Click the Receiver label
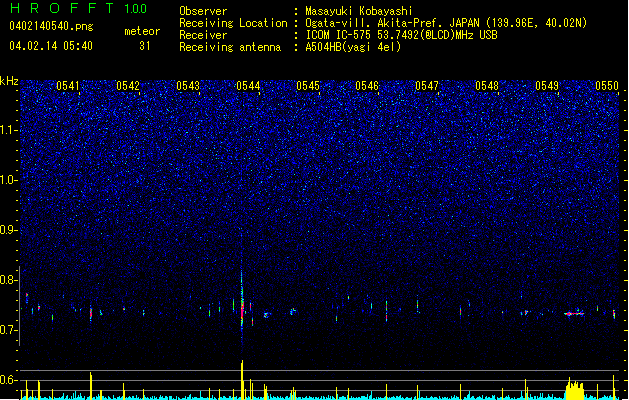Screen dimensions: 629x400 (x=203, y=35)
